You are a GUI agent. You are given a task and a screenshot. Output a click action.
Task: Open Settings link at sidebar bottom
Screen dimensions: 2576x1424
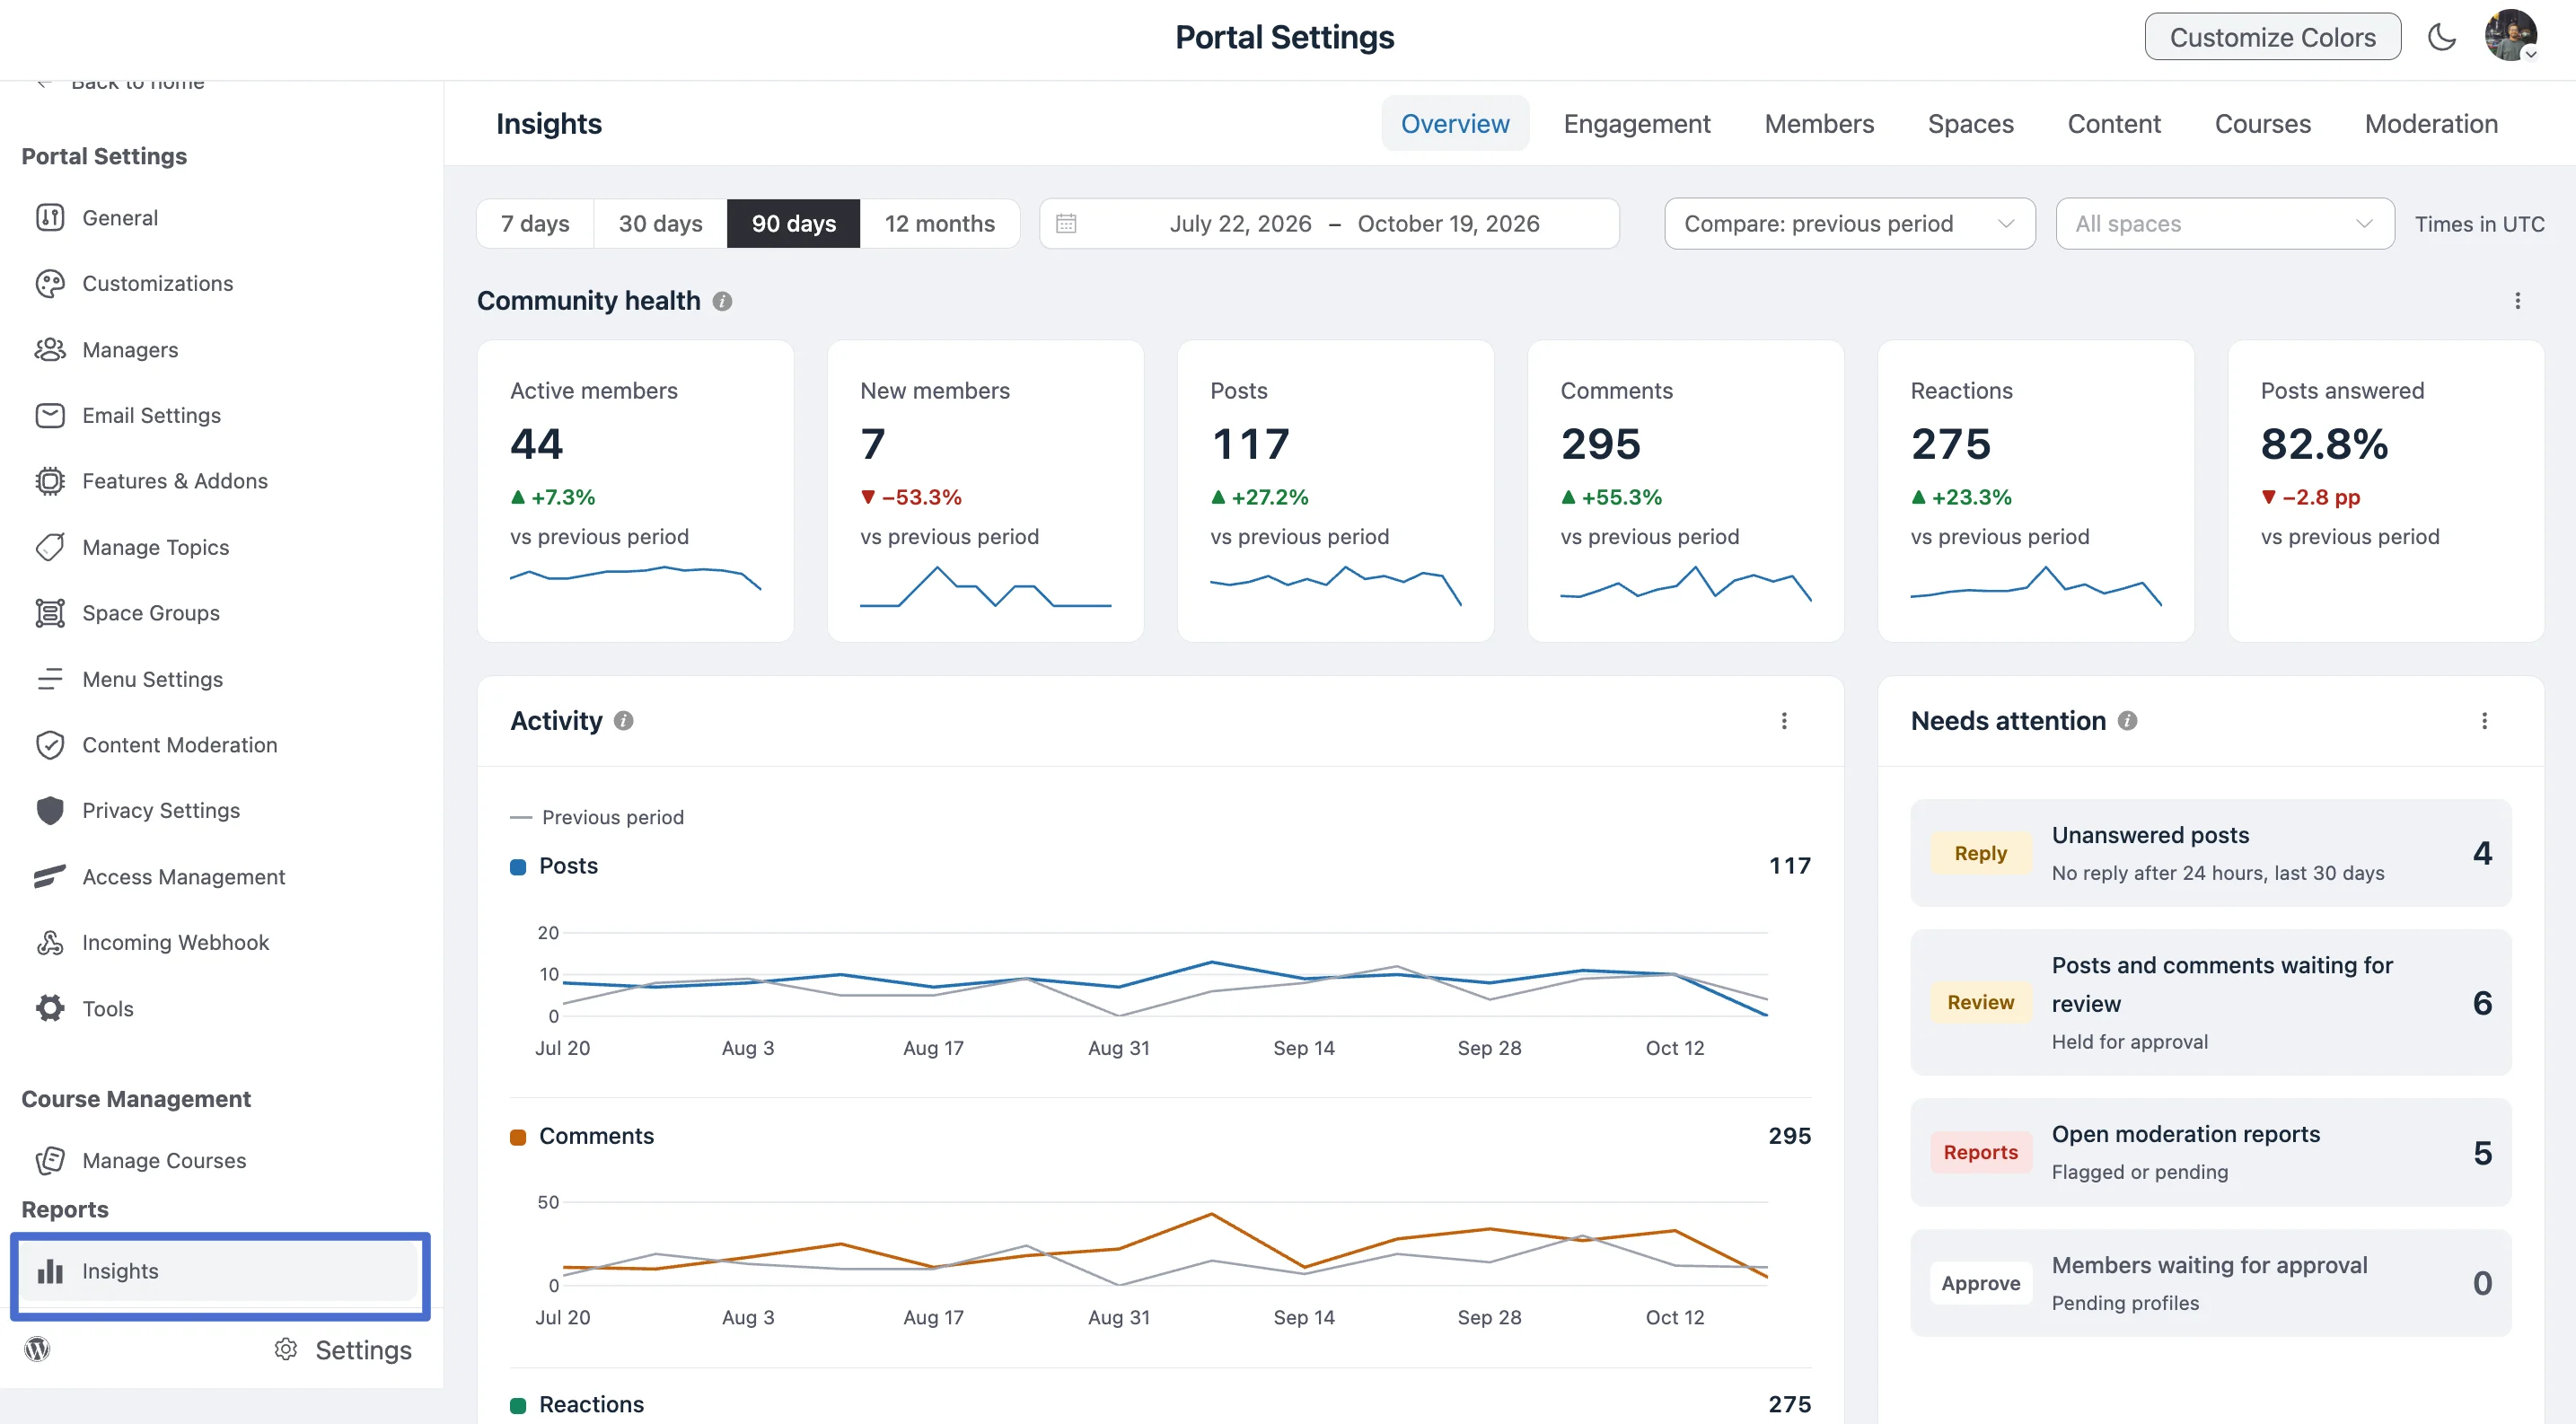pos(343,1350)
